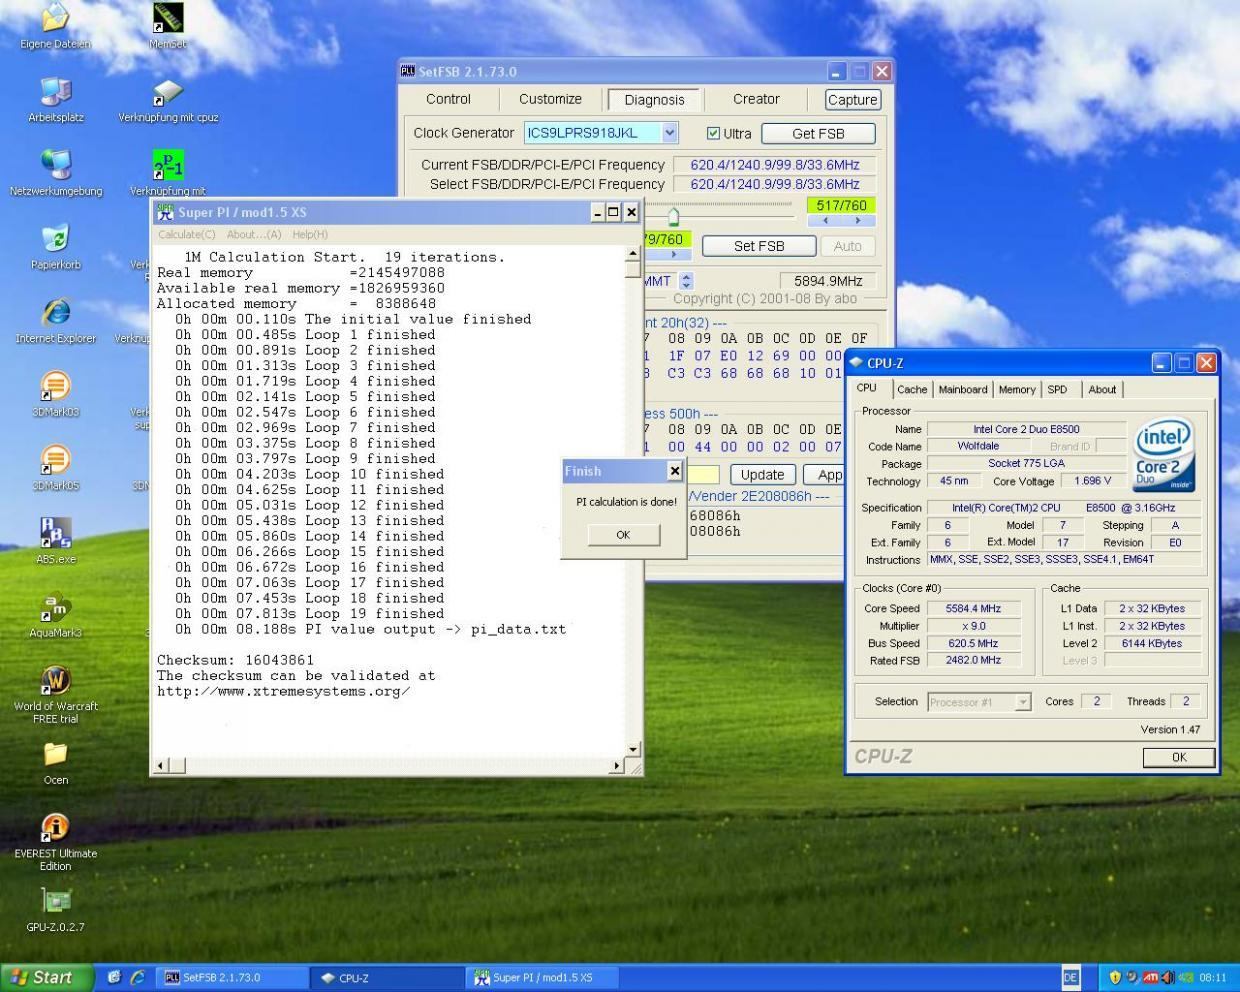Open the Calculate menu in Super PI
This screenshot has height=992, width=1240.
click(x=186, y=234)
